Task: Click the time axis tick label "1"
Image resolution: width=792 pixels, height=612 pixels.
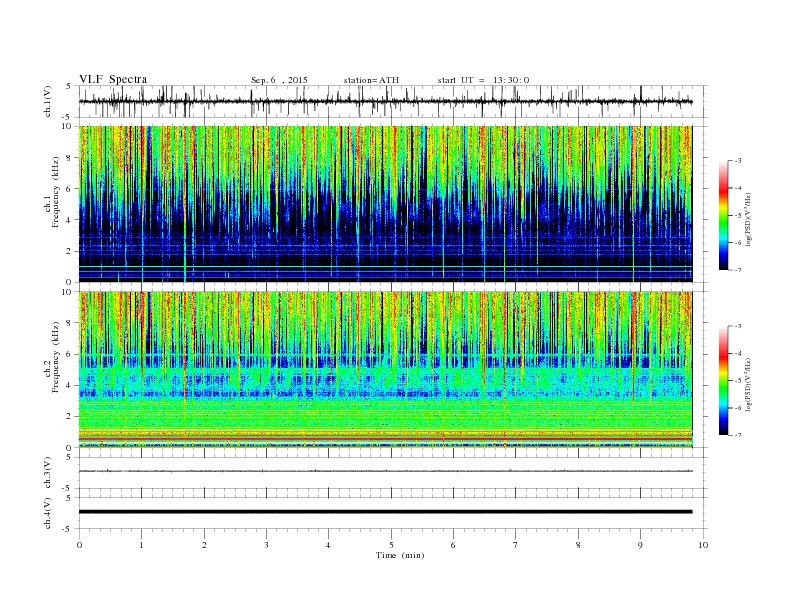Action: click(141, 545)
